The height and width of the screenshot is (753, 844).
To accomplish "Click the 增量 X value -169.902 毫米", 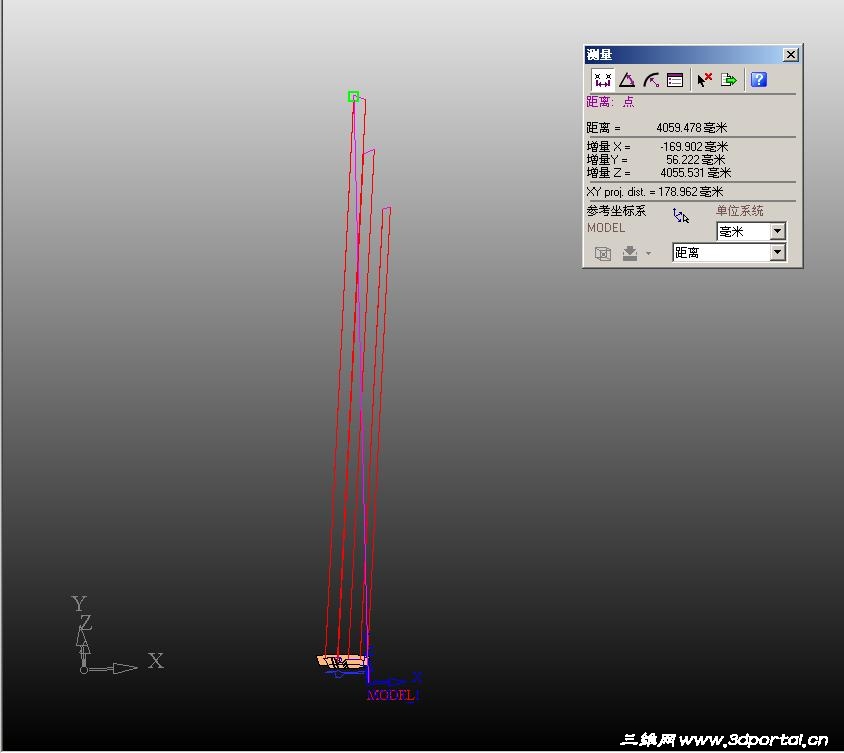I will [x=694, y=146].
